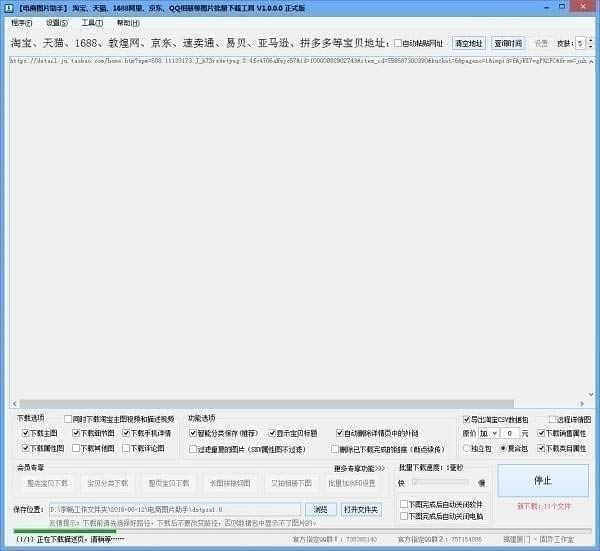The height and width of the screenshot is (551, 600).
Task: Enable the 远程详情图 checkbox
Action: coord(552,419)
